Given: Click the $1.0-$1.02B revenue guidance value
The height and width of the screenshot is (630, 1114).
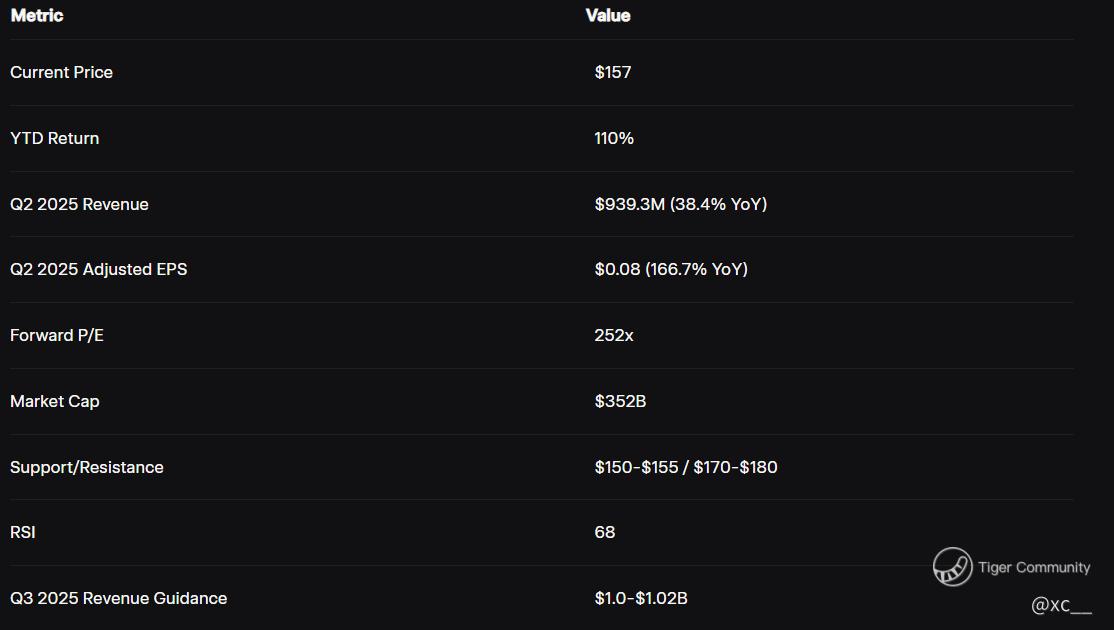Looking at the screenshot, I should [642, 599].
